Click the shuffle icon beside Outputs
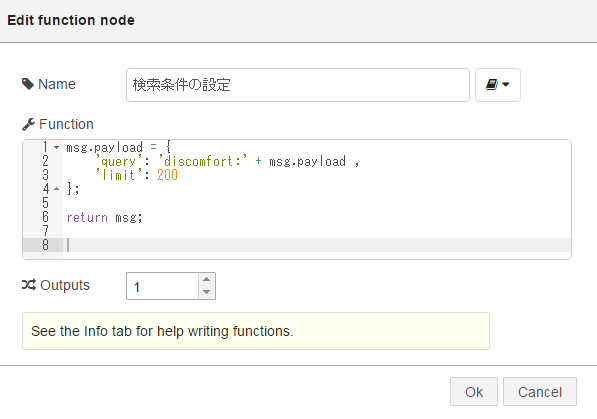597x419 pixels. 29,285
